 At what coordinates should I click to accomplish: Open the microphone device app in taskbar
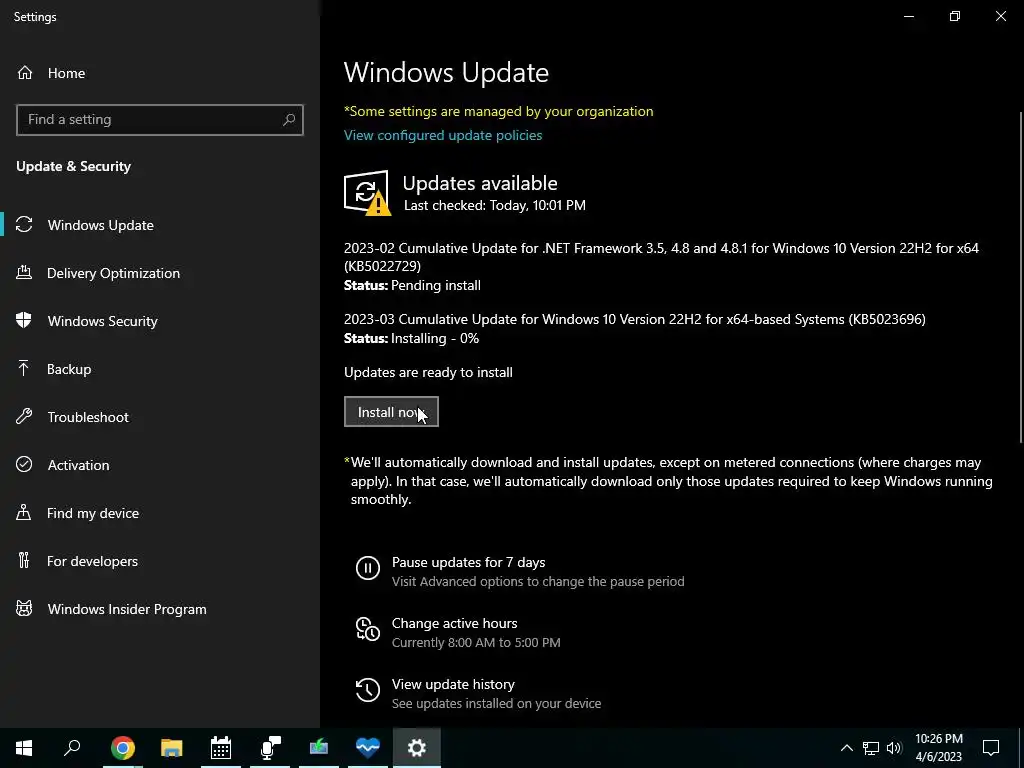(270, 748)
